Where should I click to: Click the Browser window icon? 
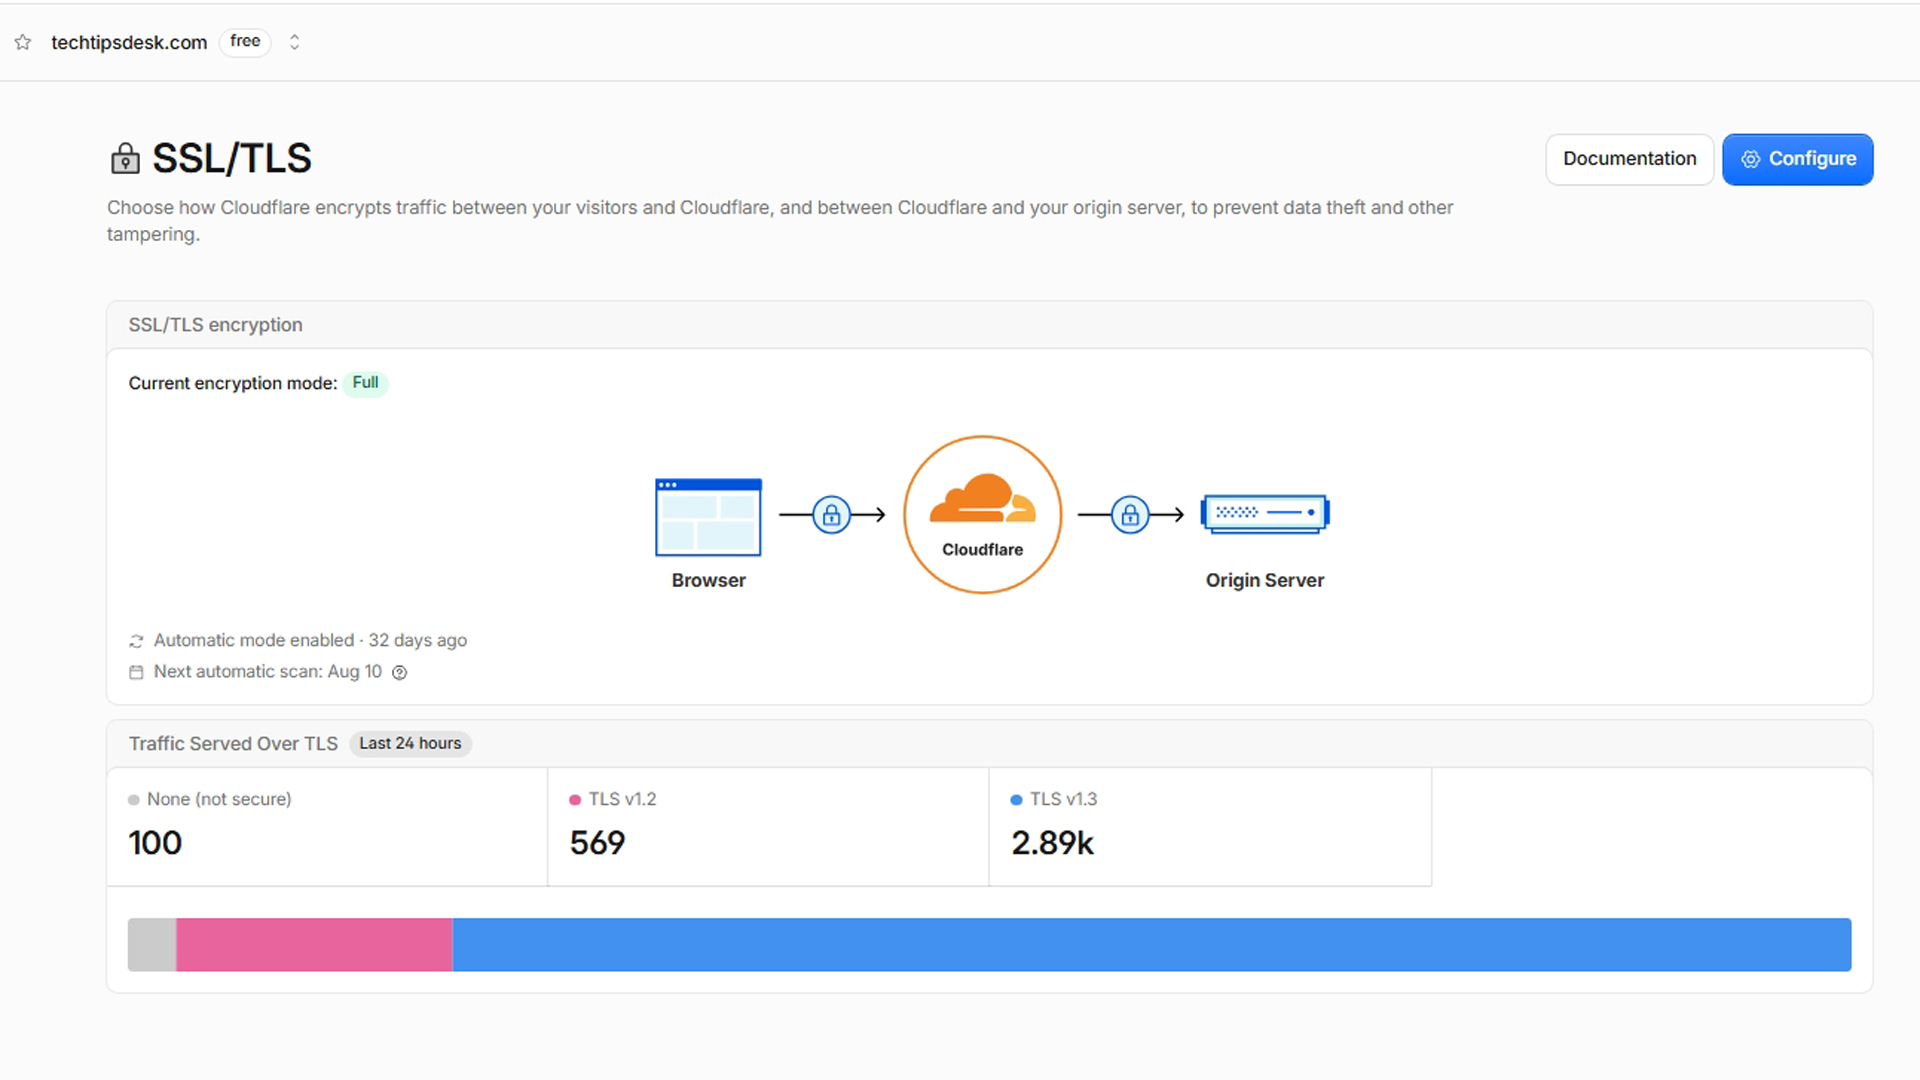tap(708, 517)
